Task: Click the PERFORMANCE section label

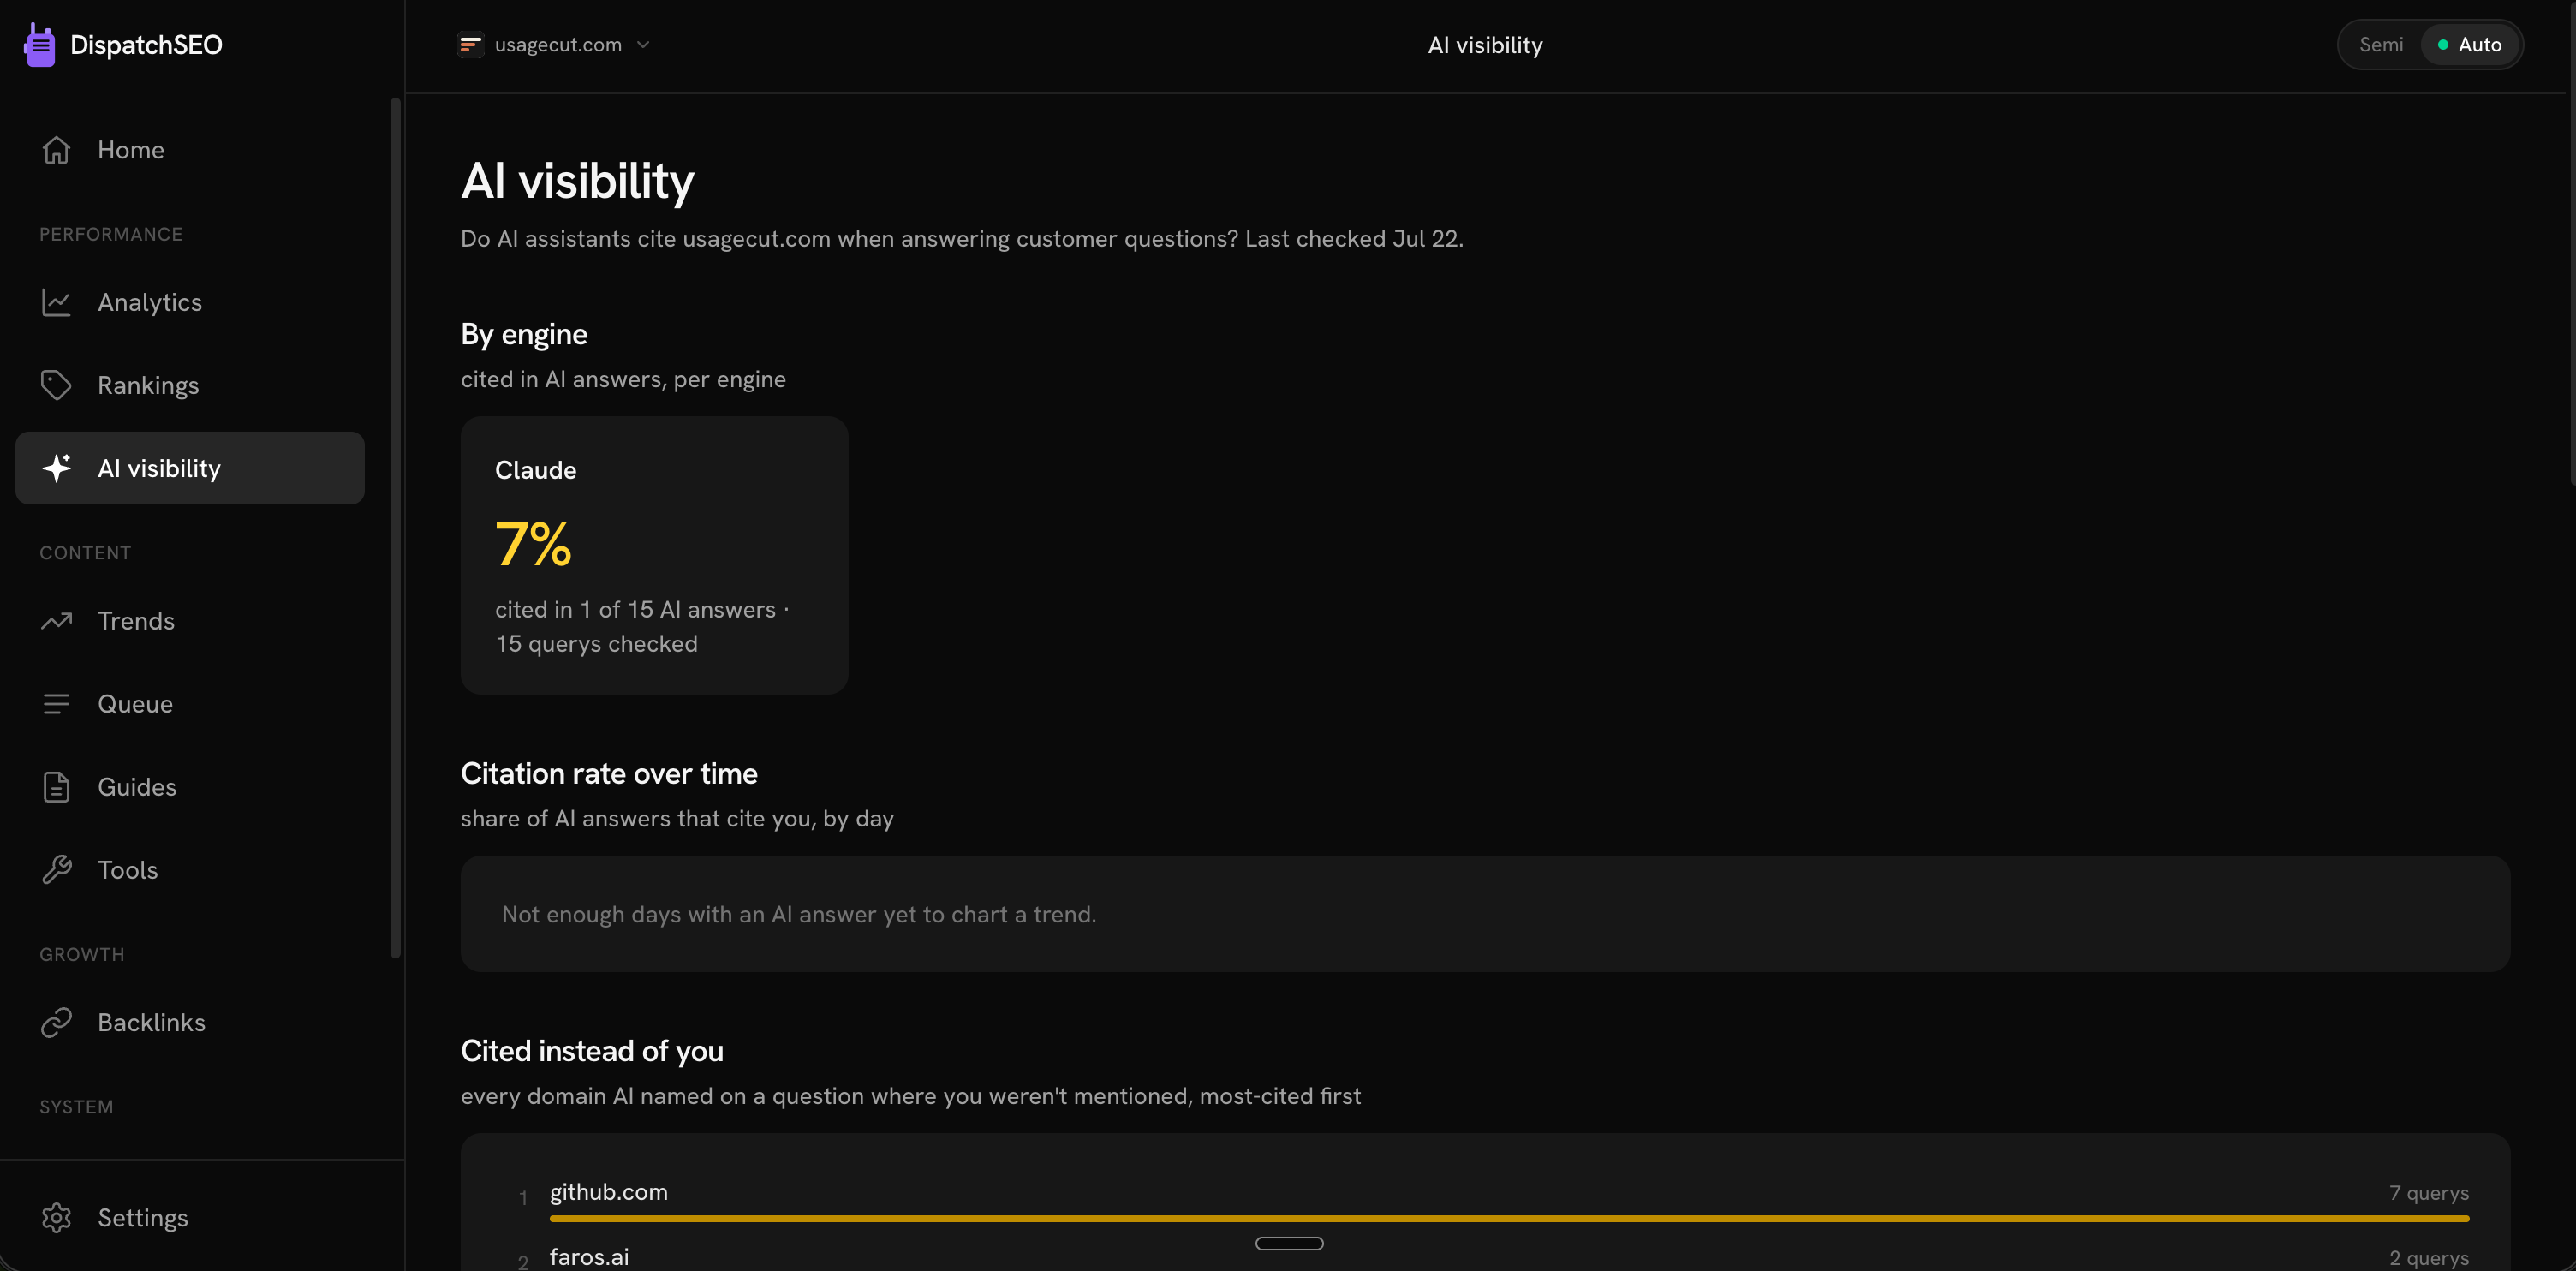Action: tap(111, 234)
